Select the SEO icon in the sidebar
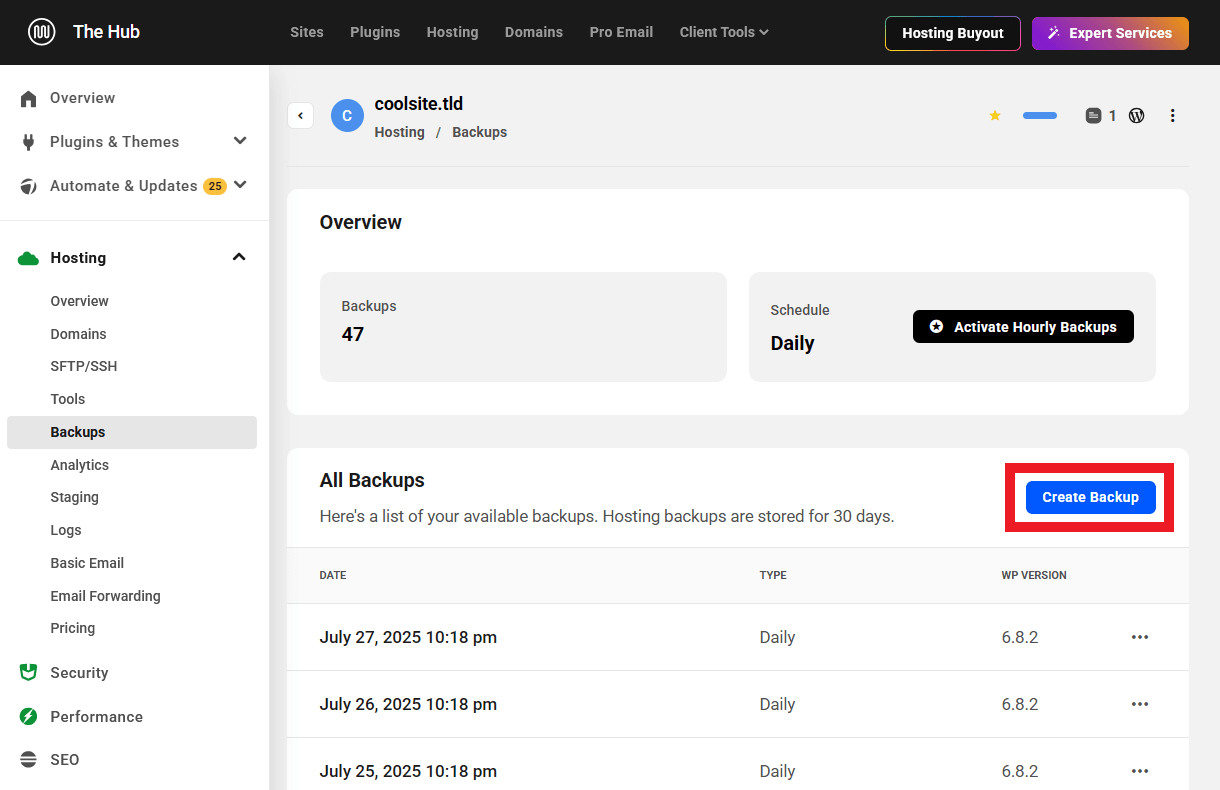This screenshot has height=790, width=1220. pyautogui.click(x=27, y=759)
